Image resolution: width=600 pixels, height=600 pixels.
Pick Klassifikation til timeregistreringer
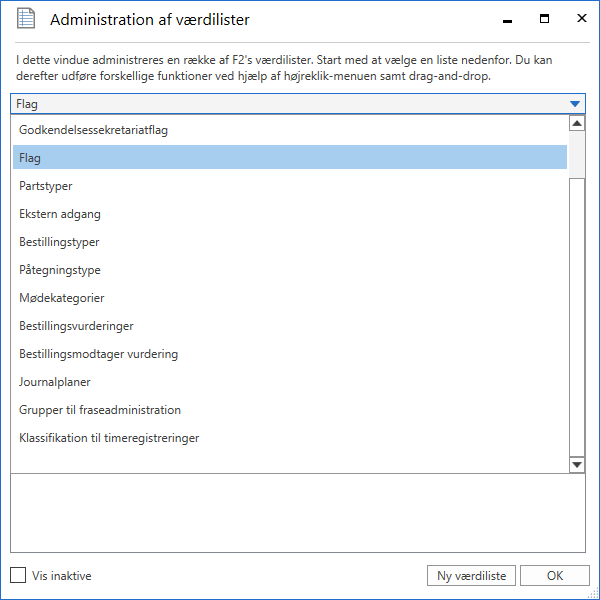pos(109,438)
